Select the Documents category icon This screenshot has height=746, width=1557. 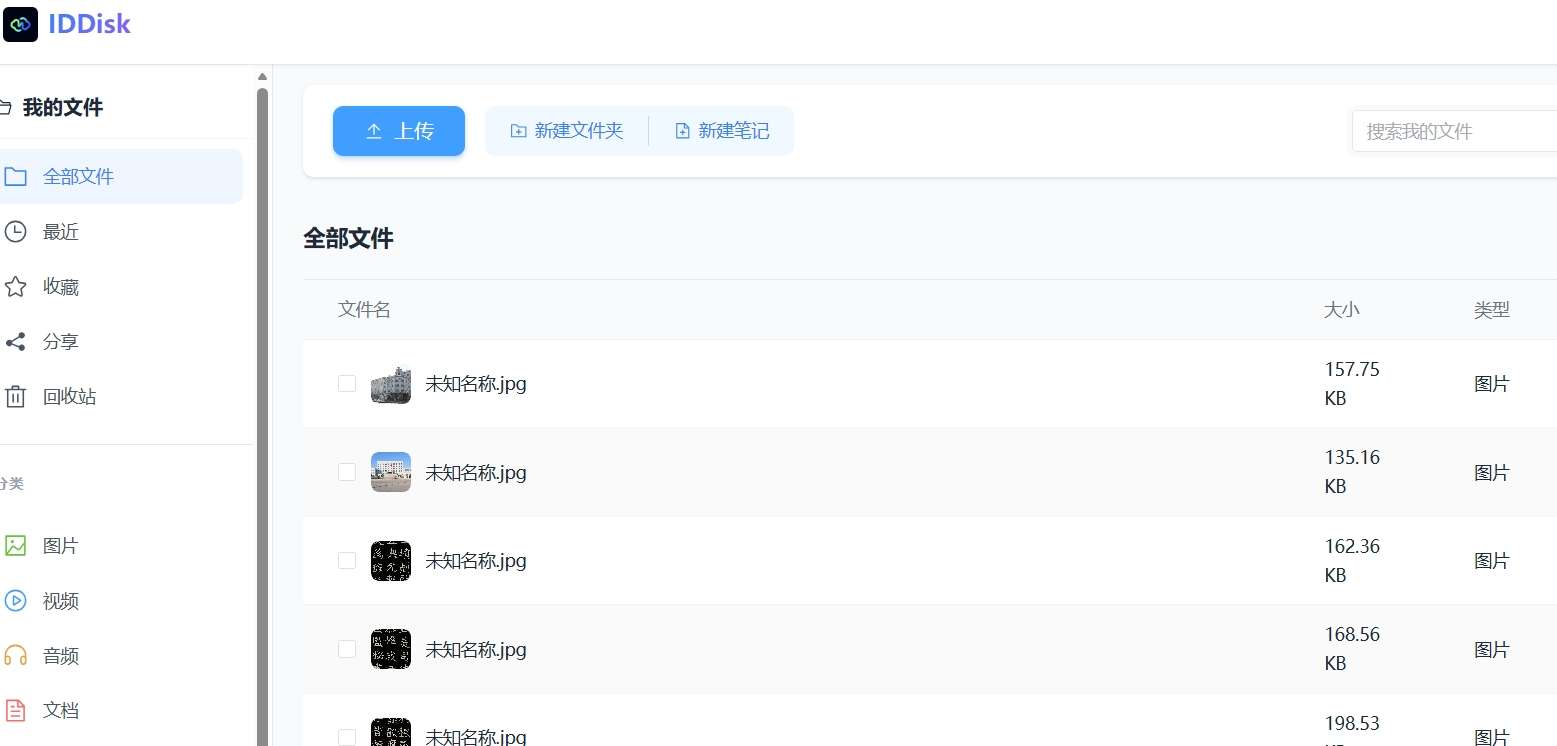coord(15,711)
